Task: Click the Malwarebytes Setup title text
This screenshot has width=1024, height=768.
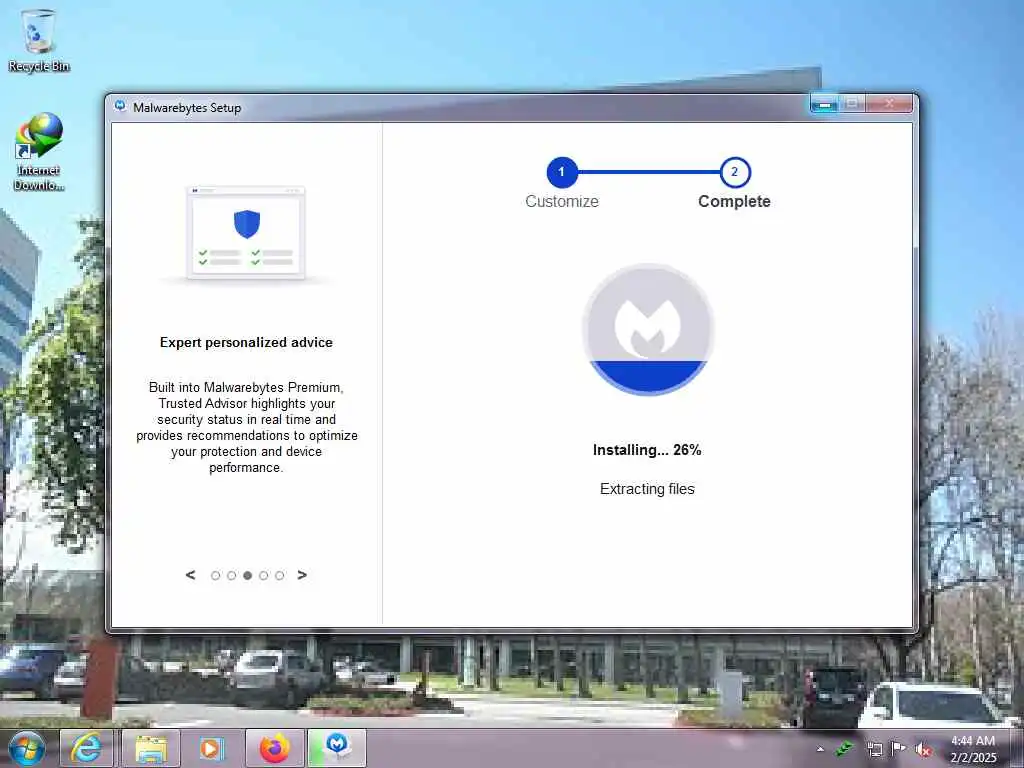Action: [x=187, y=108]
